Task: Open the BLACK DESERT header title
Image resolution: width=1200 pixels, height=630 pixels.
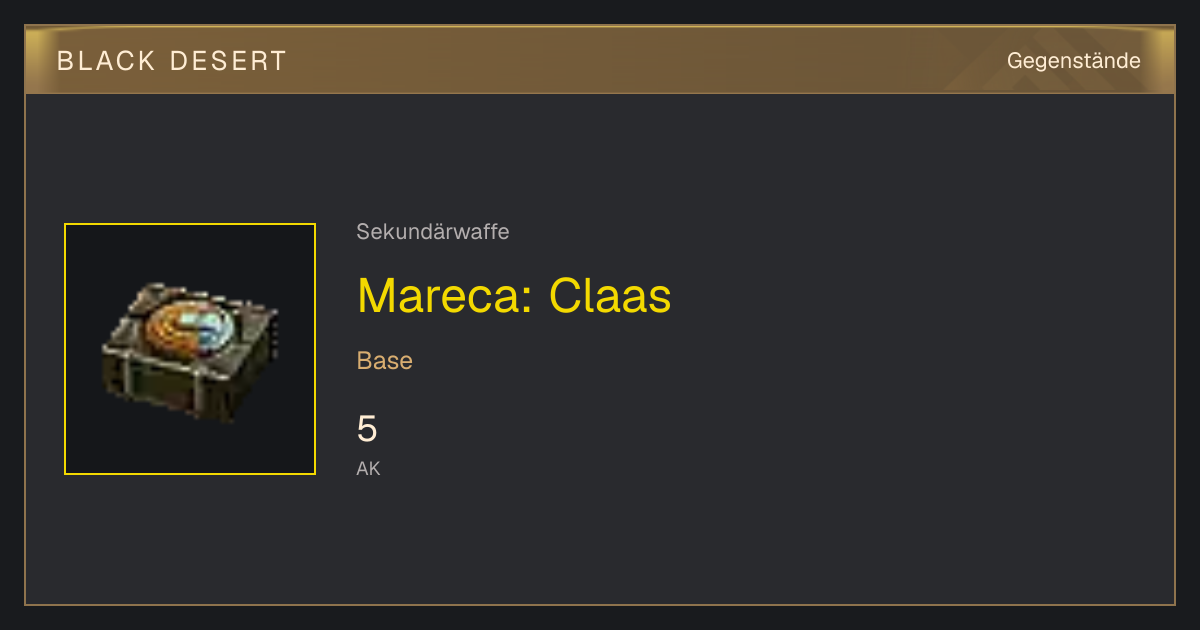Action: coord(172,61)
